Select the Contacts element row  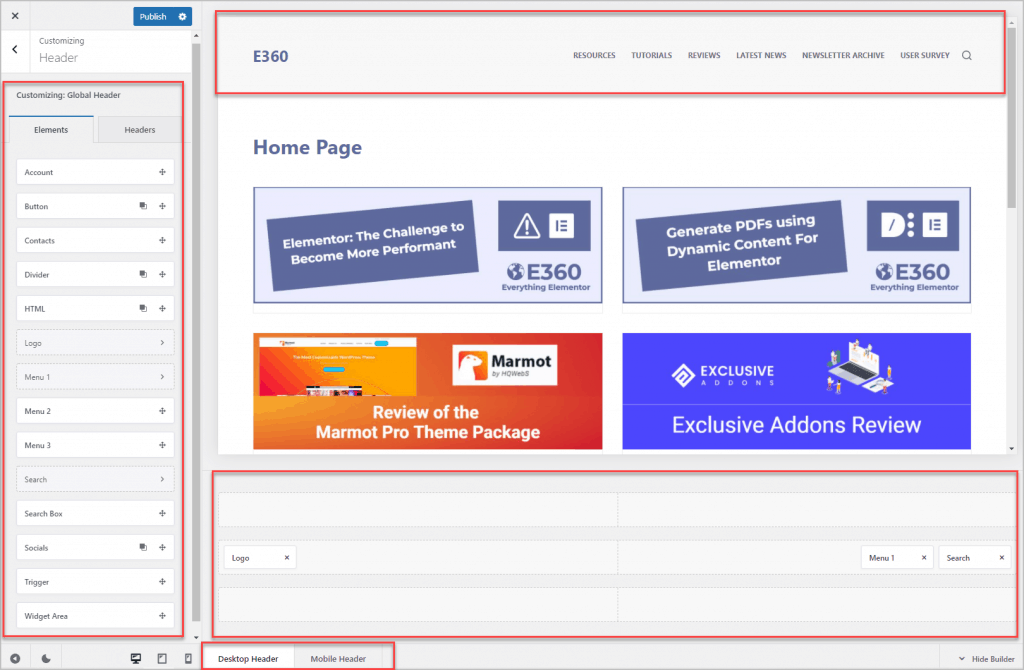coord(95,240)
